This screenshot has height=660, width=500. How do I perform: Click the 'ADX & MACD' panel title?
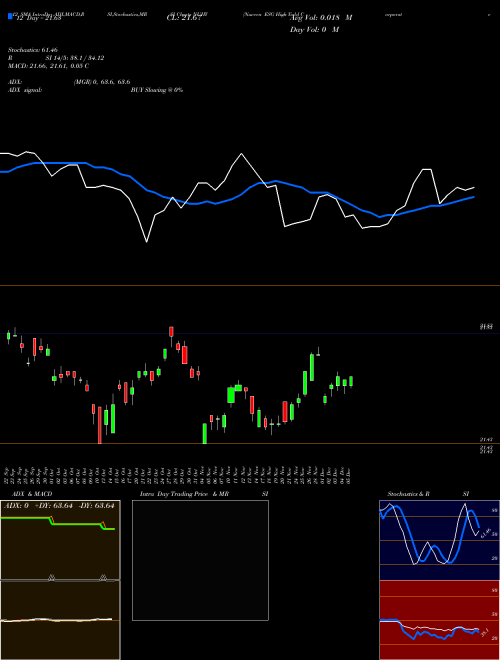32,494
